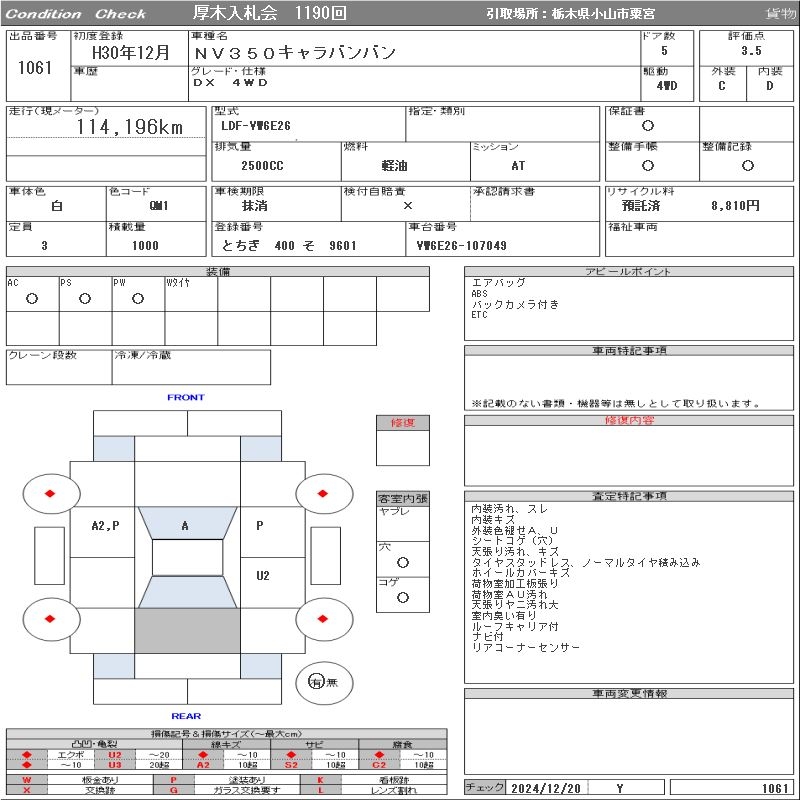Click the 預託済 recycle status
Viewport: 800px width, 800px height.
click(641, 206)
